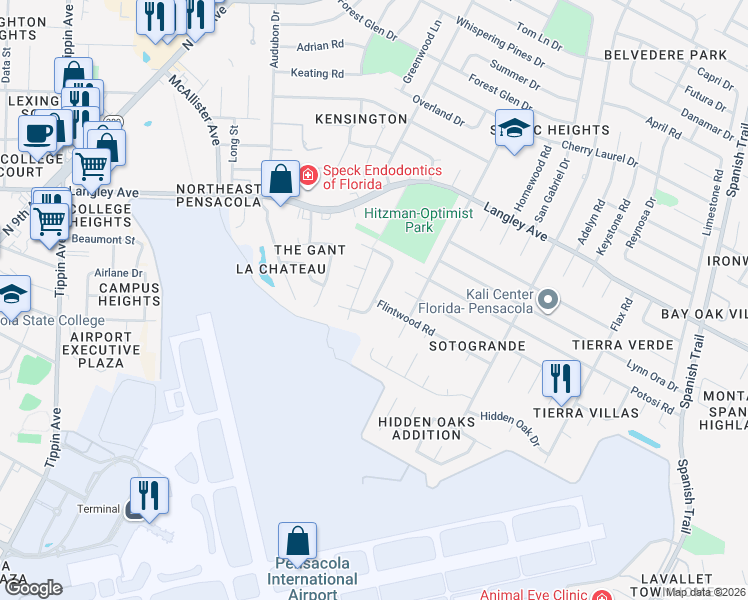Click the restaurant marker beside the airport Terminal
748x600 pixels.
point(149,497)
